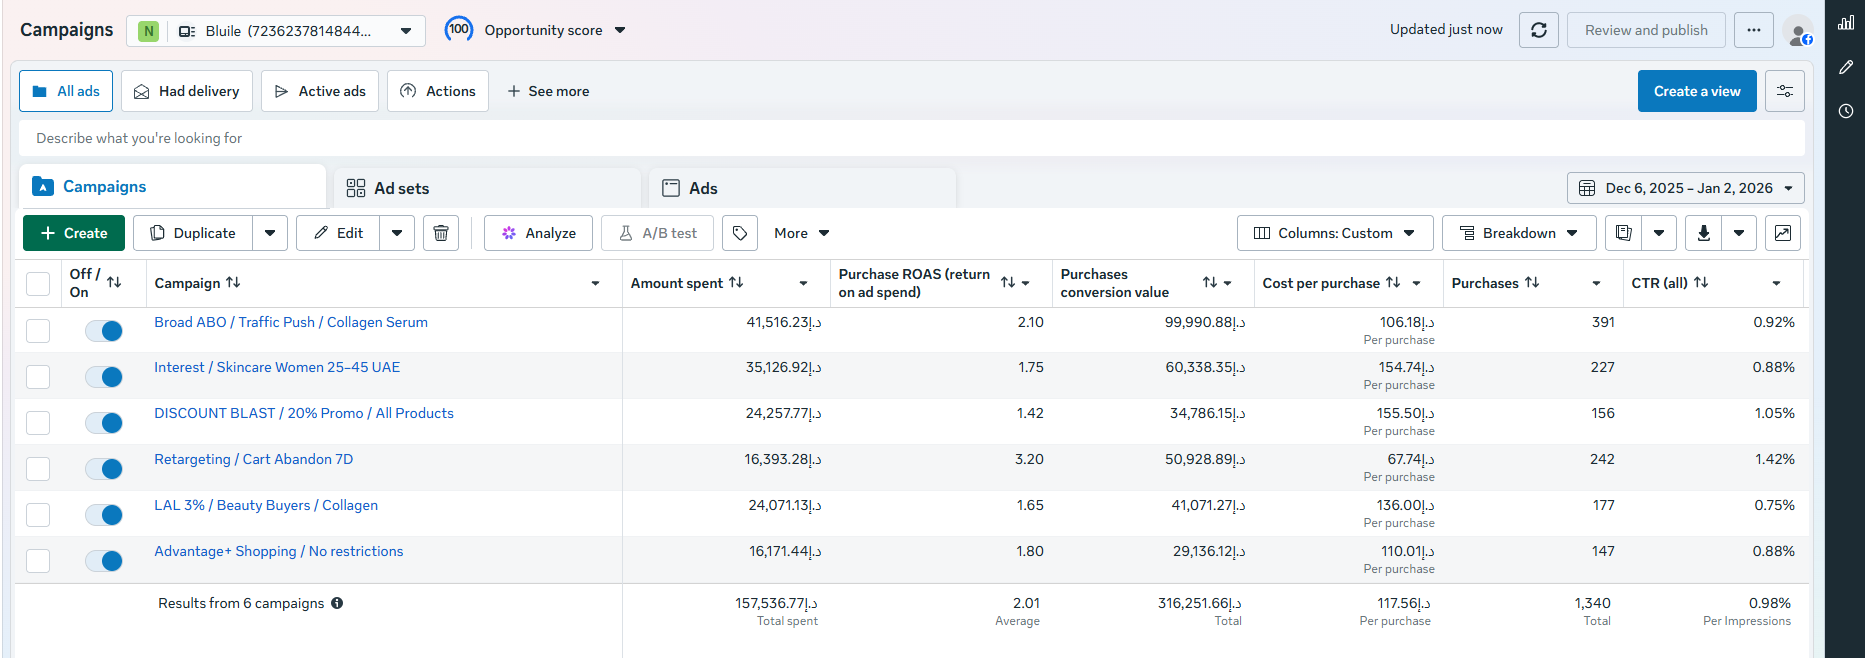Click the Review and publish button

1646,30
